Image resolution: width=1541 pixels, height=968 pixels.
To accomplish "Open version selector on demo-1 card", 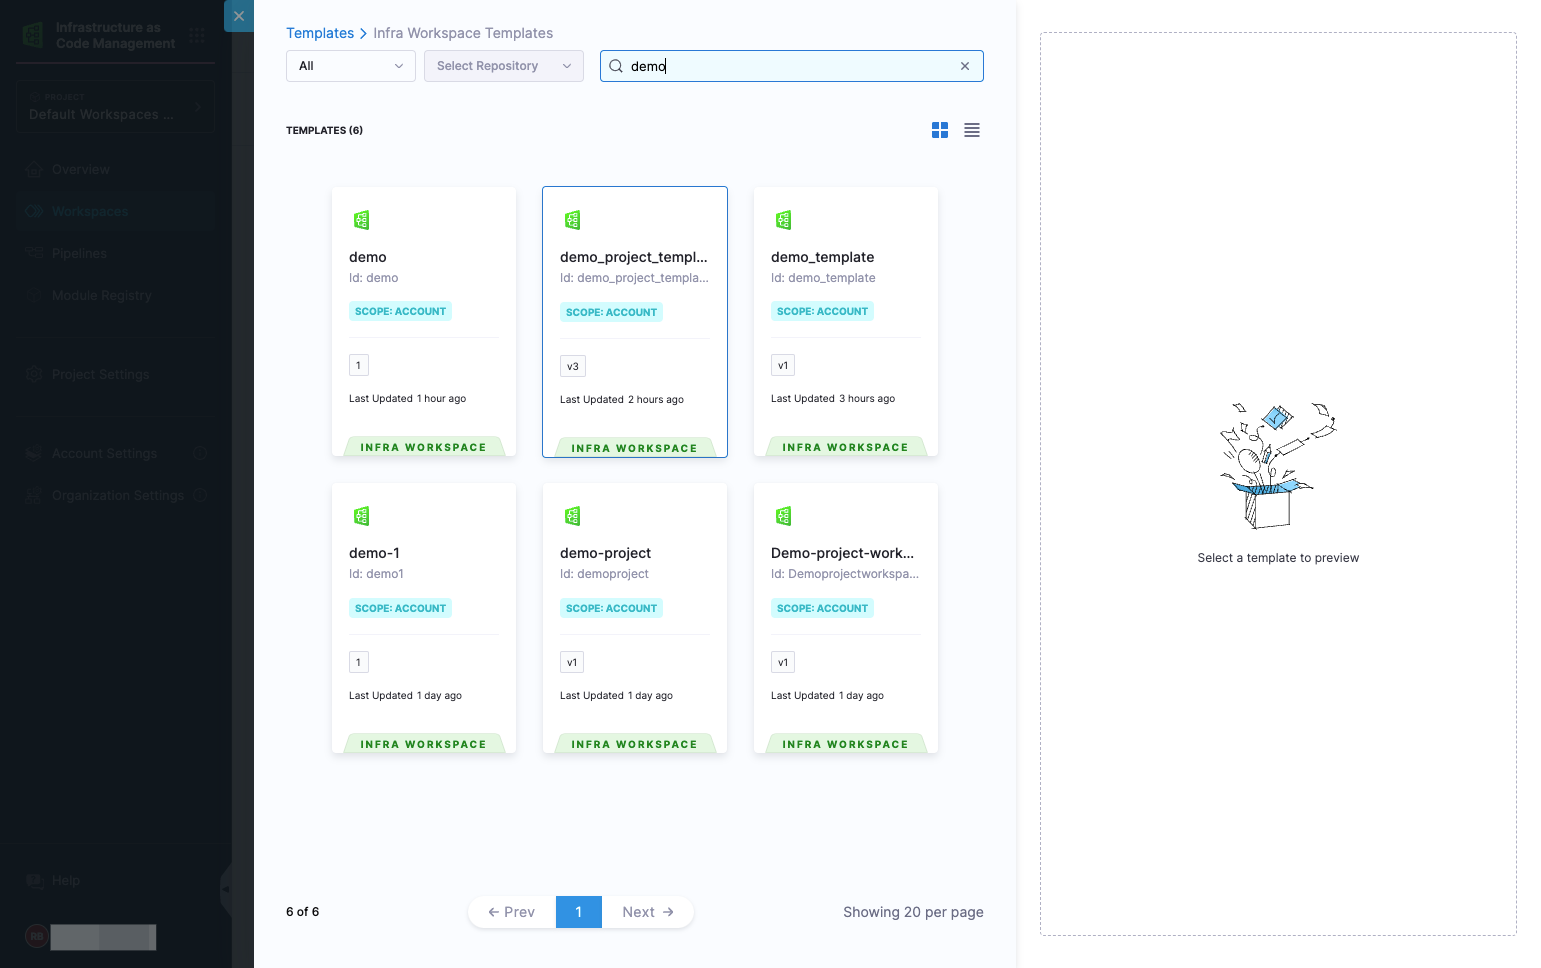I will (359, 662).
